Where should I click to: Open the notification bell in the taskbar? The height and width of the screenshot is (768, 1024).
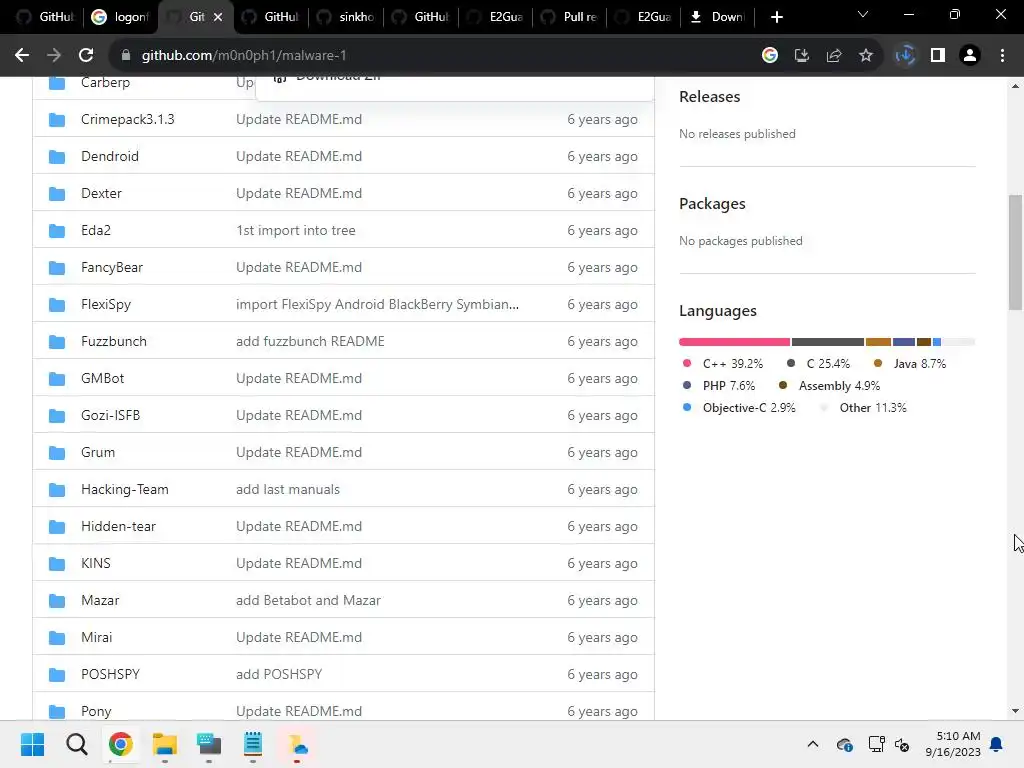[x=997, y=744]
